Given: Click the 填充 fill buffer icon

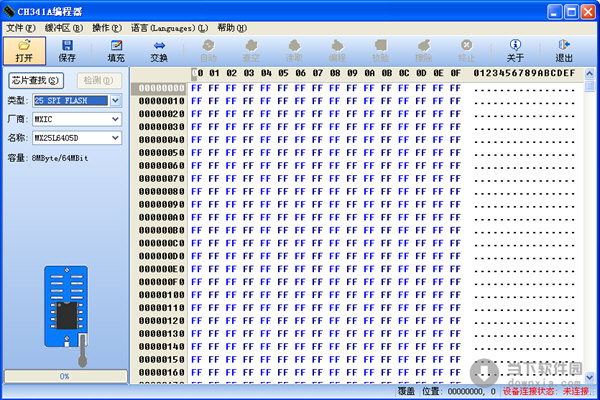Looking at the screenshot, I should pos(116,51).
